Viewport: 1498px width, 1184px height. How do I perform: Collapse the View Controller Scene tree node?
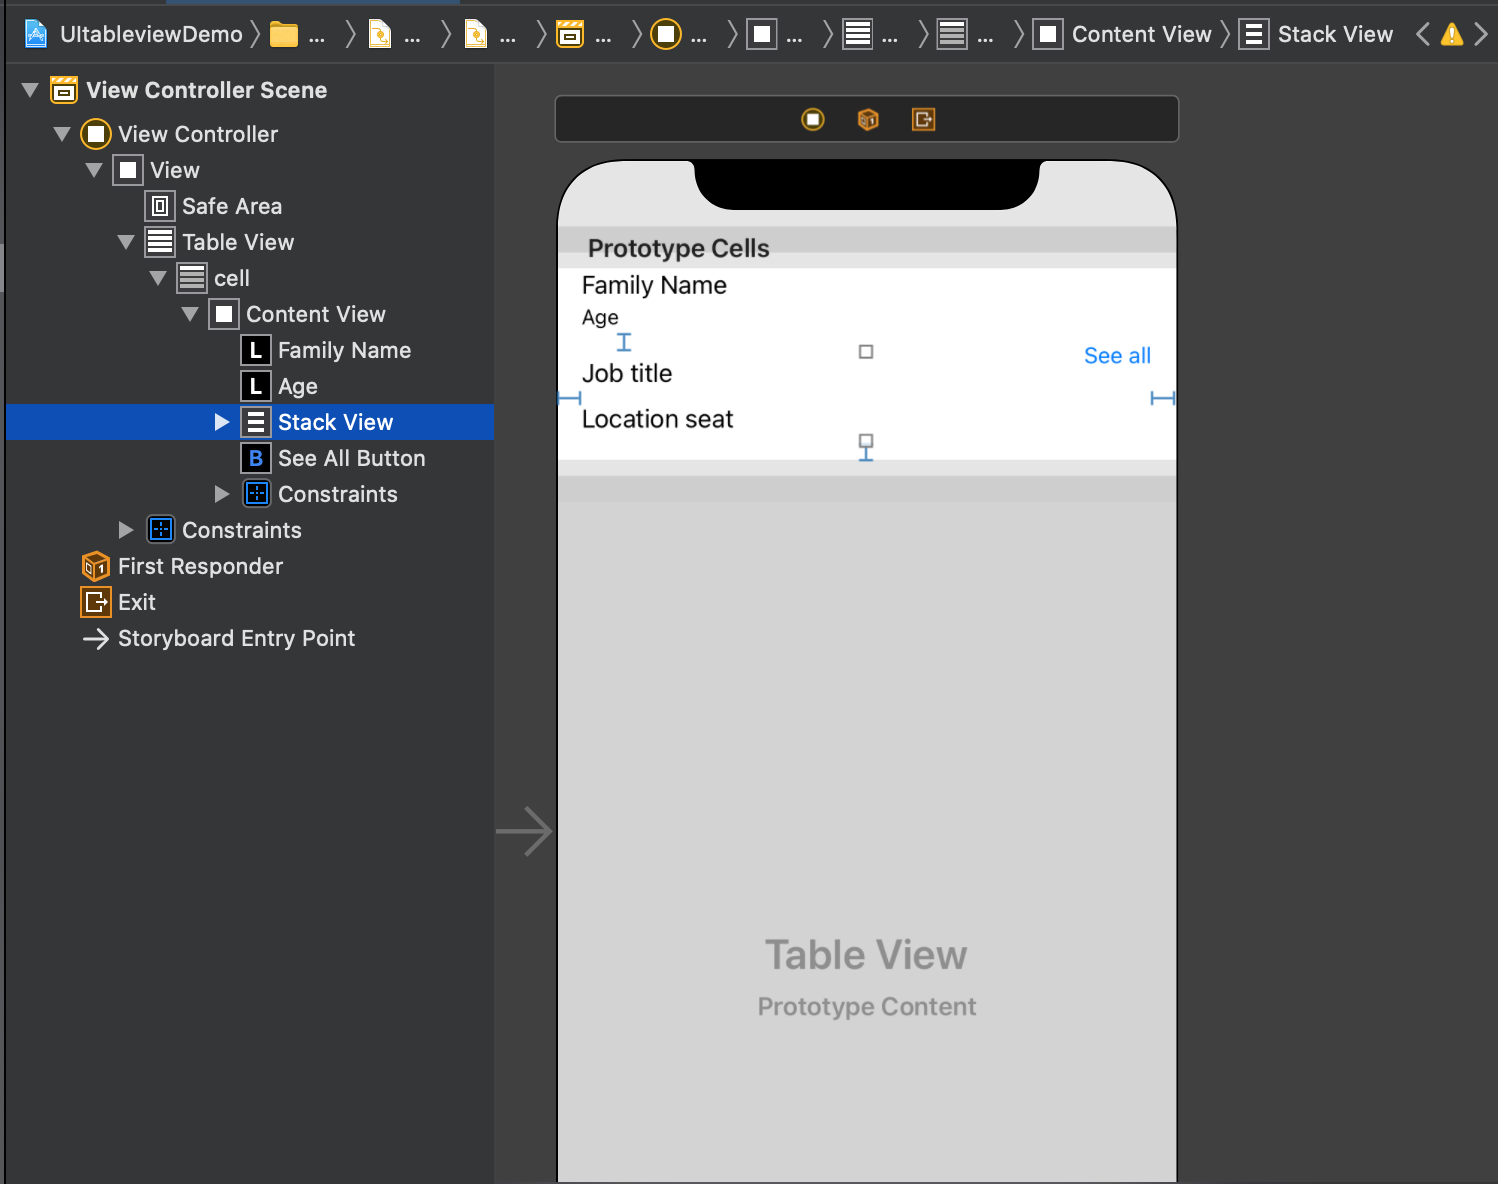pyautogui.click(x=29, y=89)
